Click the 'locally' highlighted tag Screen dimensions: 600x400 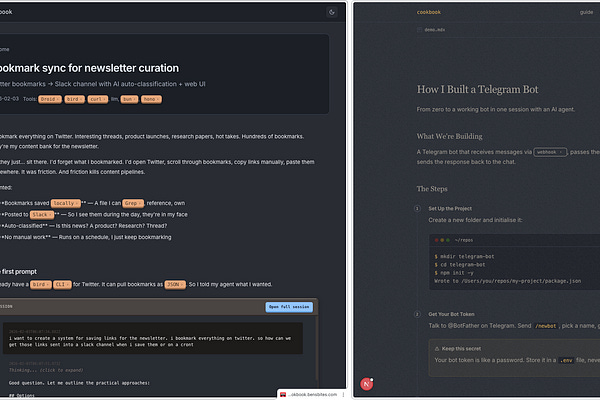(x=65, y=203)
